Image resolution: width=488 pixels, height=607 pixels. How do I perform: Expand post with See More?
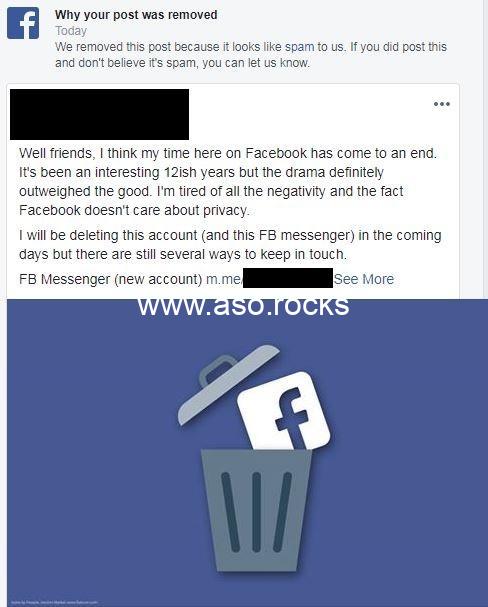364,279
